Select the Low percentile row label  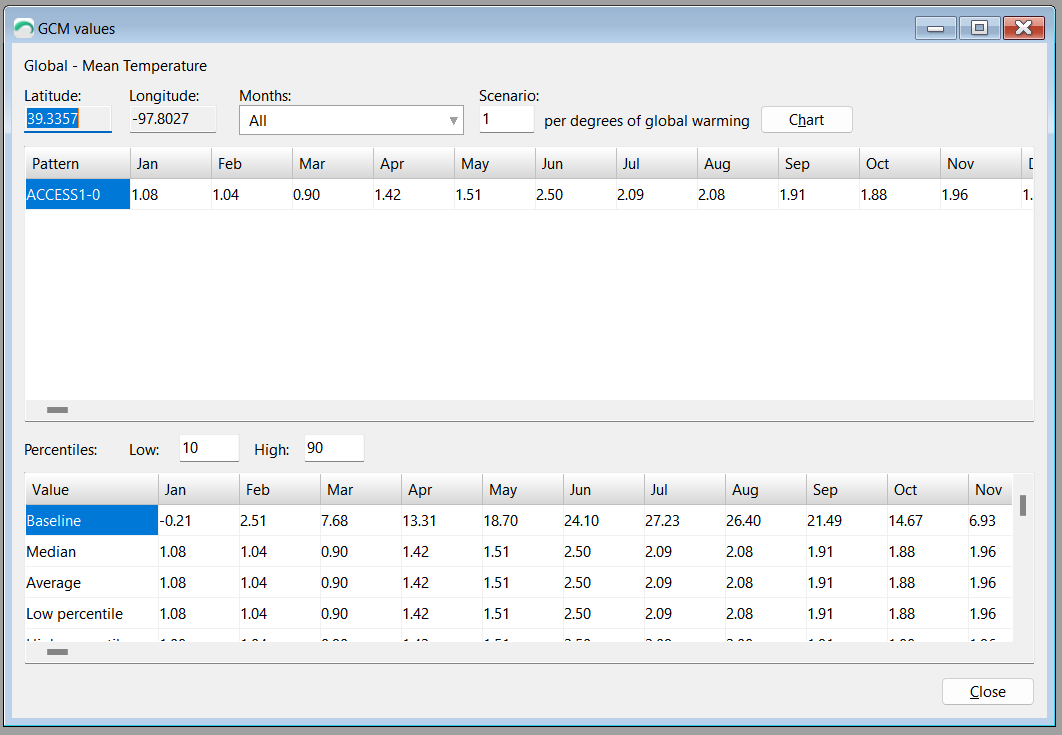[x=91, y=614]
